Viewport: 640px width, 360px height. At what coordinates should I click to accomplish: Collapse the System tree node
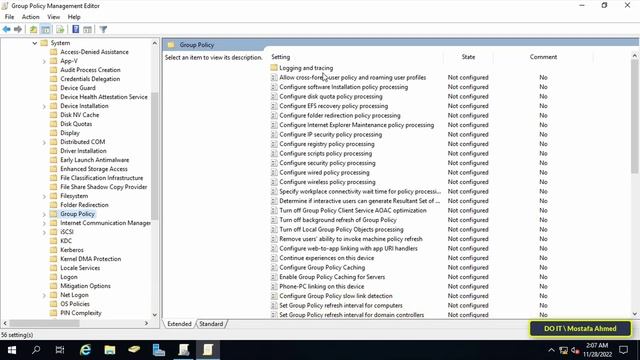(35, 43)
